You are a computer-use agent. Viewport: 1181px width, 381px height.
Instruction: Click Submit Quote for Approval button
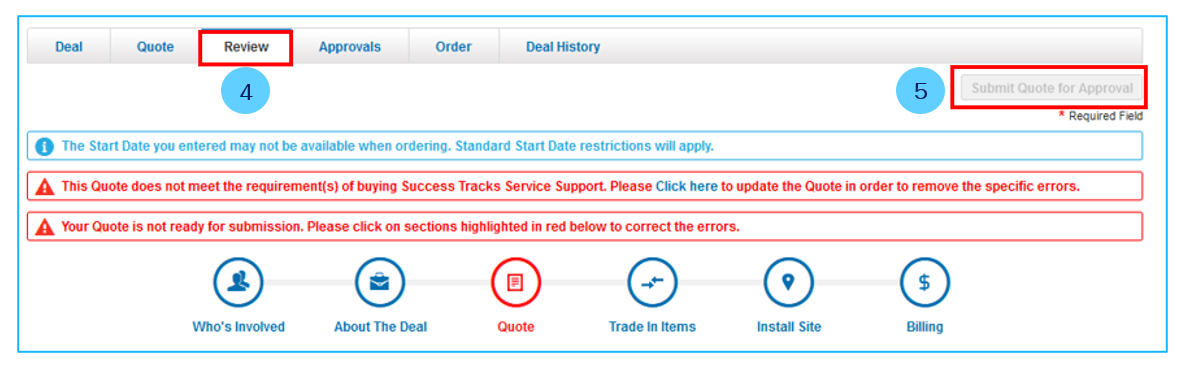[x=1051, y=88]
